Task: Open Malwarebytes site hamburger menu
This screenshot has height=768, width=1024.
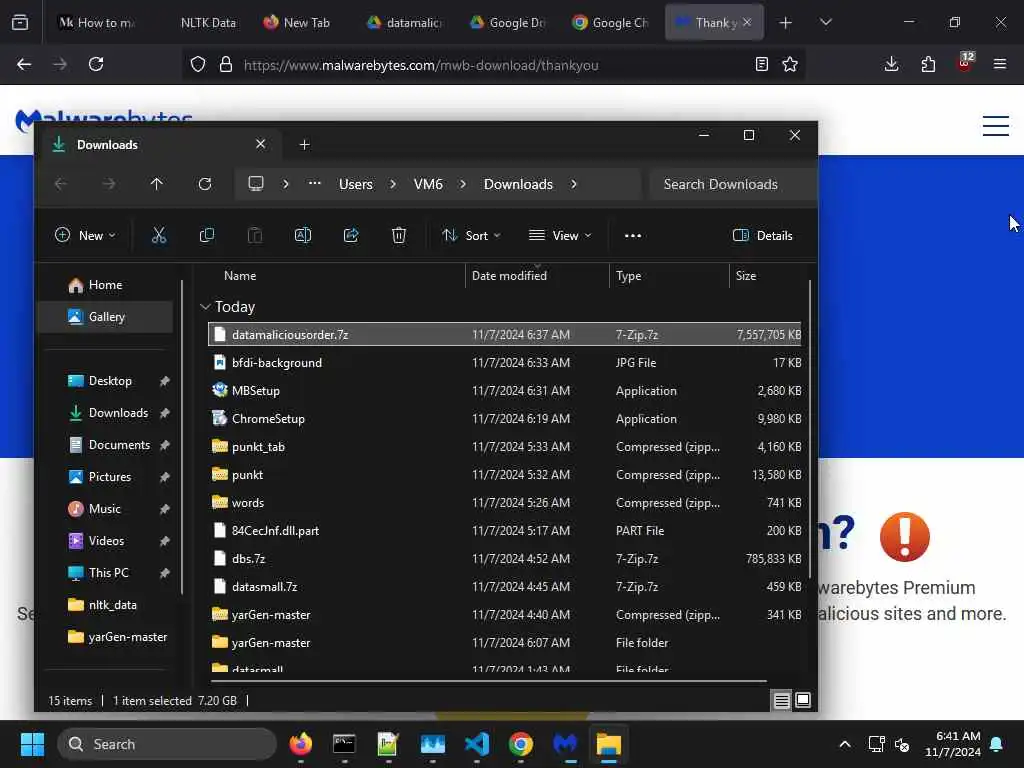Action: click(x=996, y=125)
